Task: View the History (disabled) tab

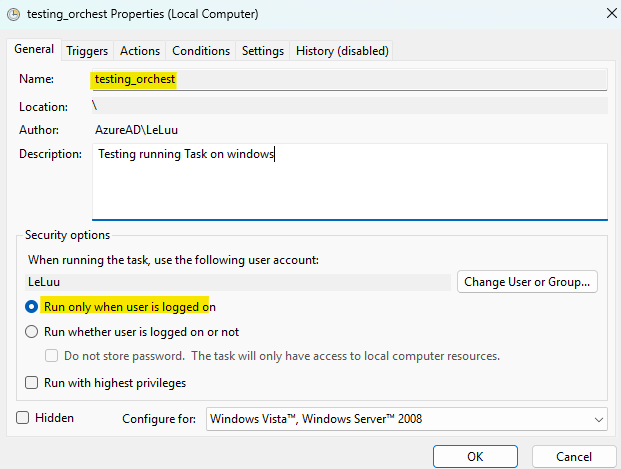Action: click(x=342, y=51)
